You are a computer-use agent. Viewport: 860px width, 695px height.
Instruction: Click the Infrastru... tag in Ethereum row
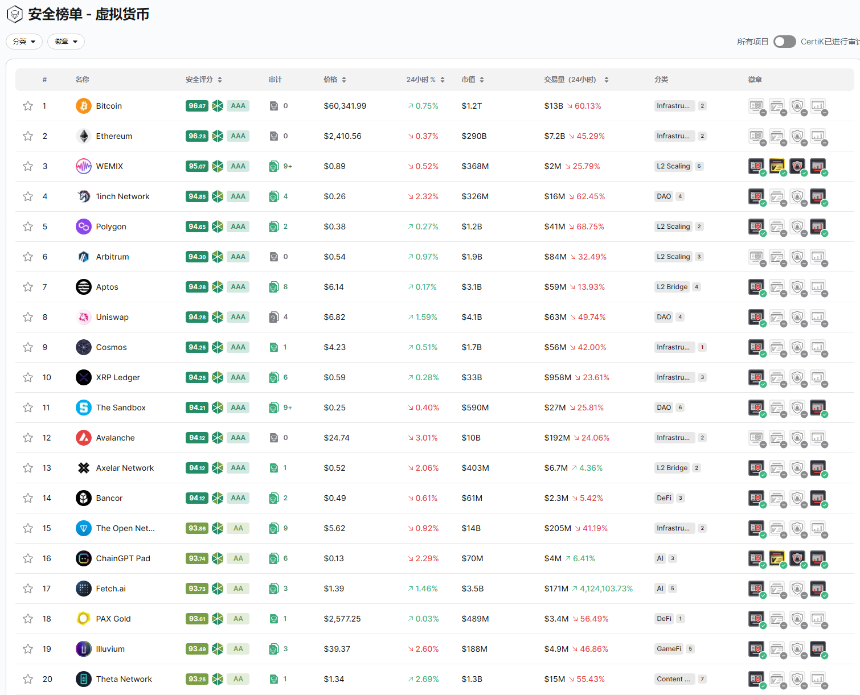coord(674,136)
